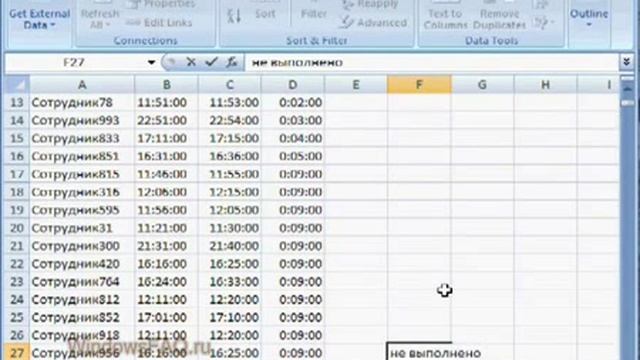
Task: Expand the formula bar with chevron
Action: click(x=627, y=62)
